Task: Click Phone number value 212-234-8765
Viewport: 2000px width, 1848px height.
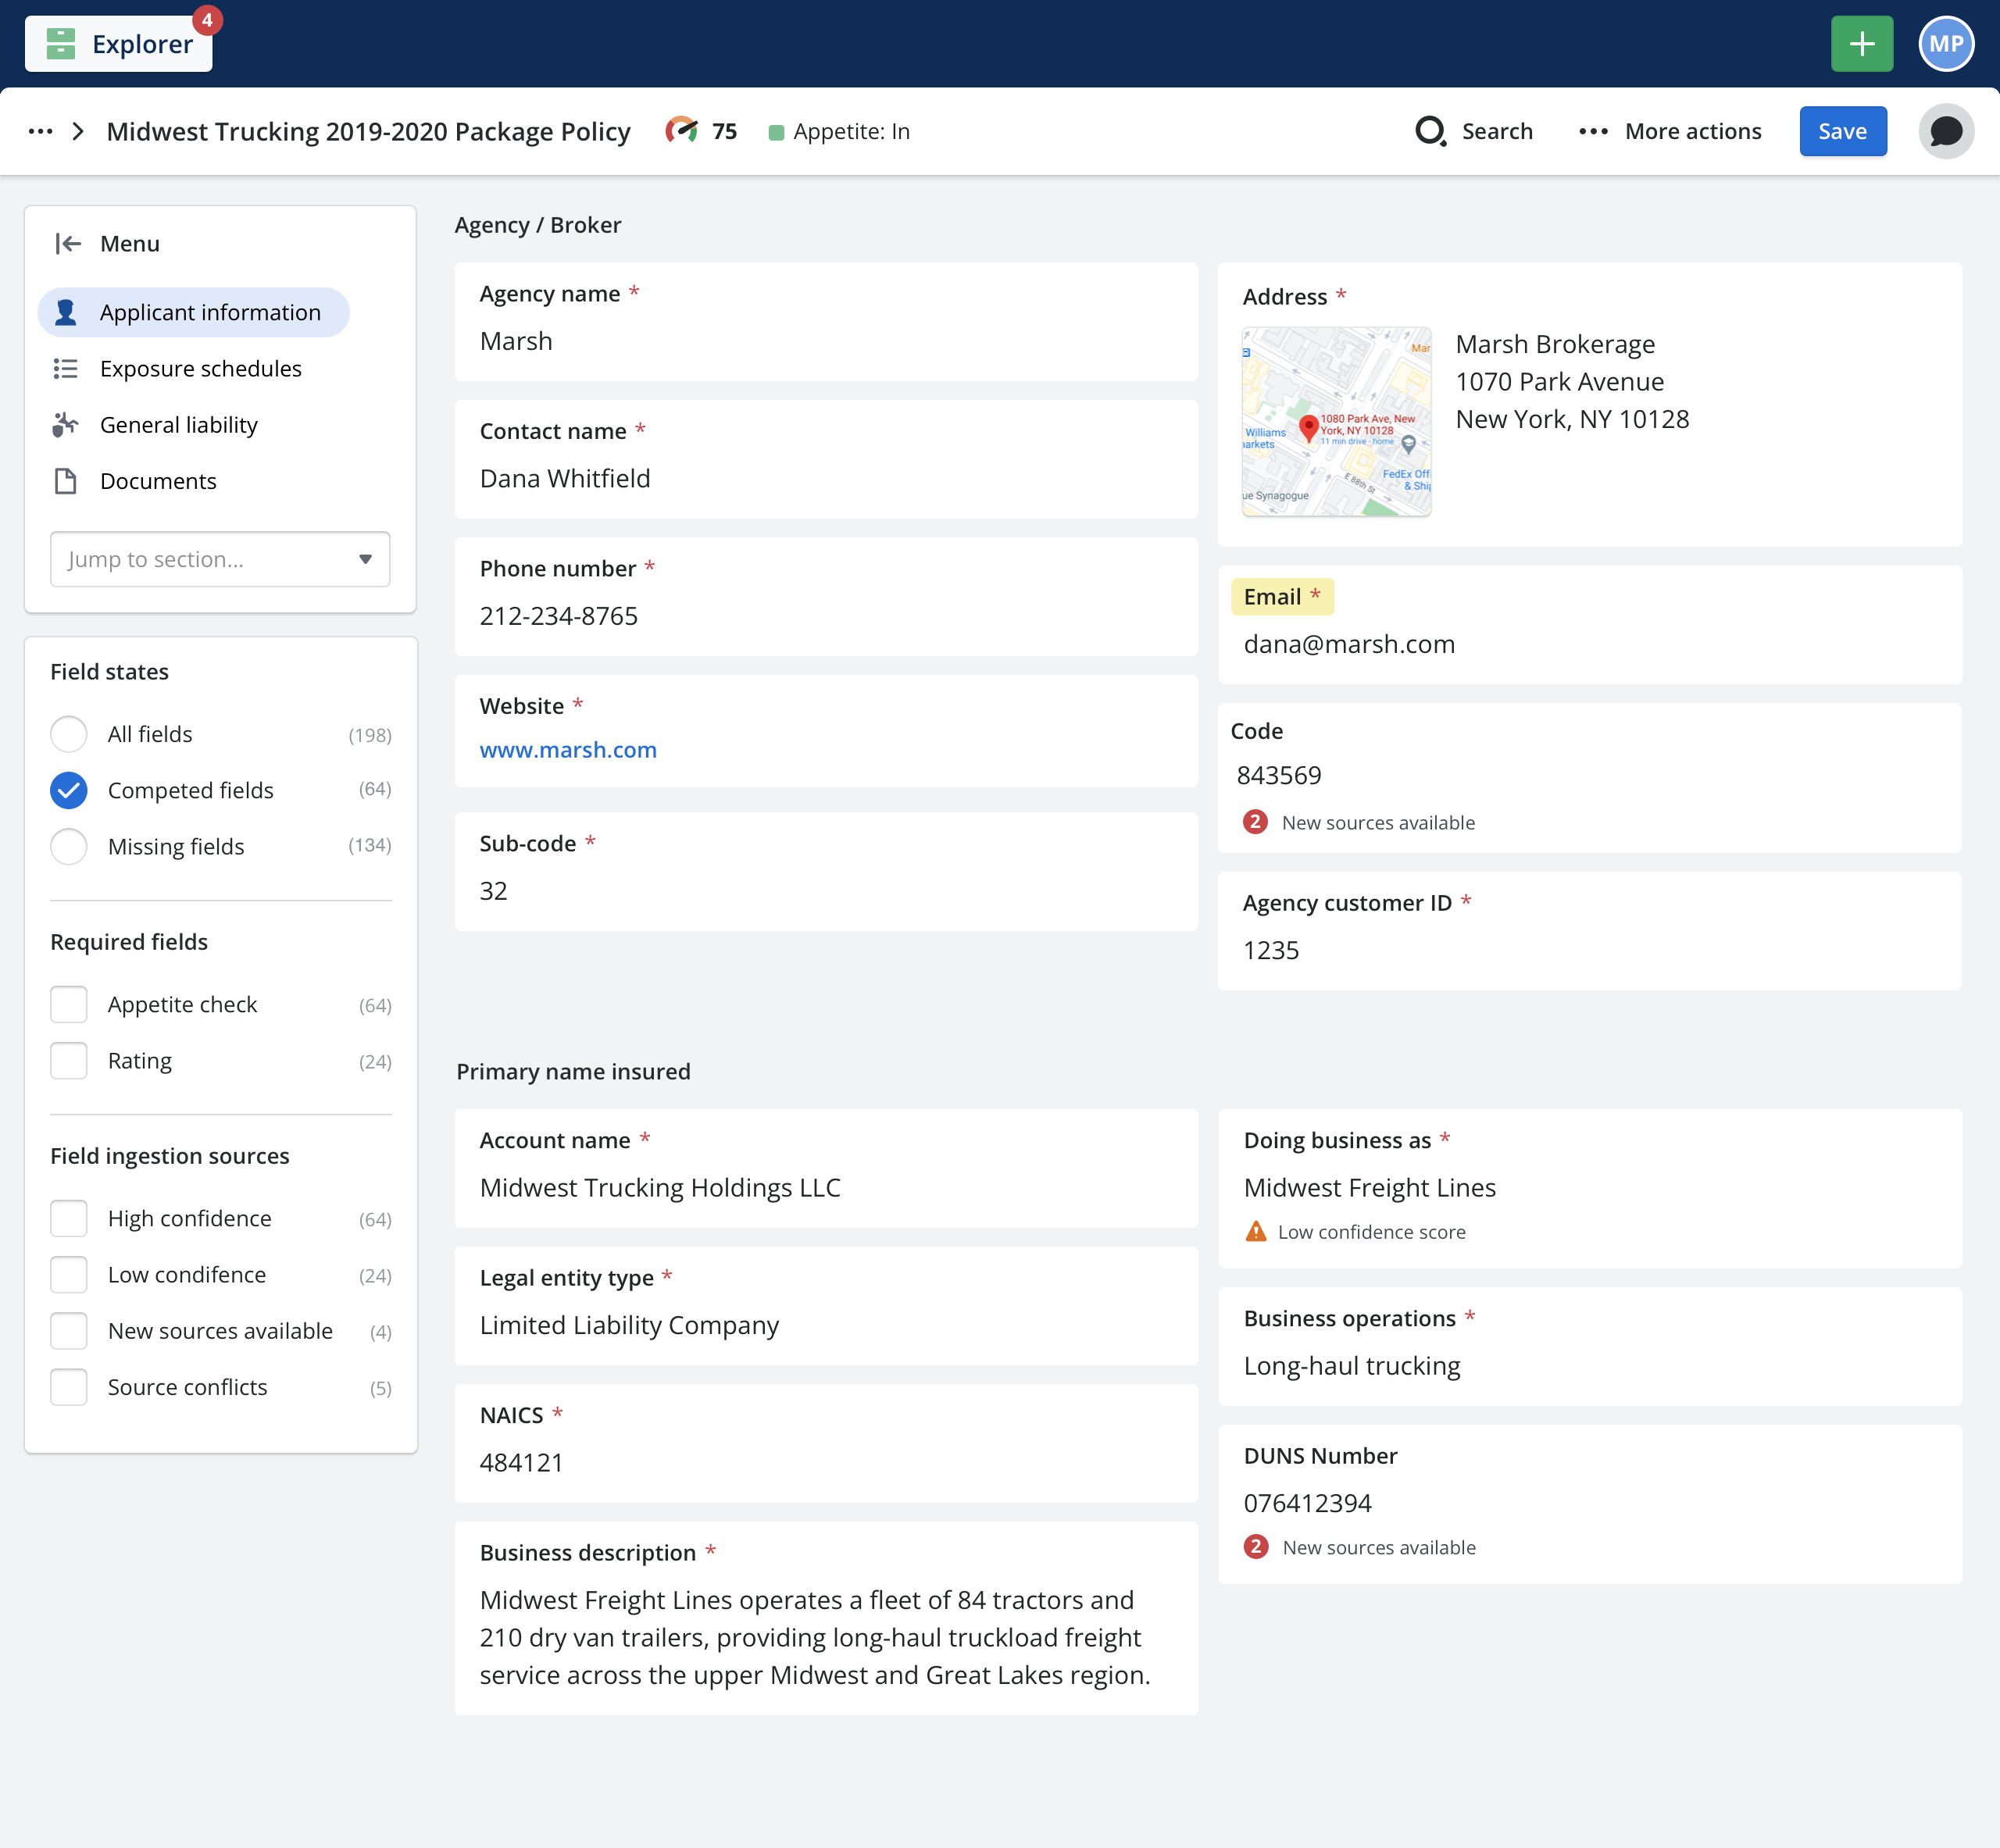Action: (x=558, y=615)
